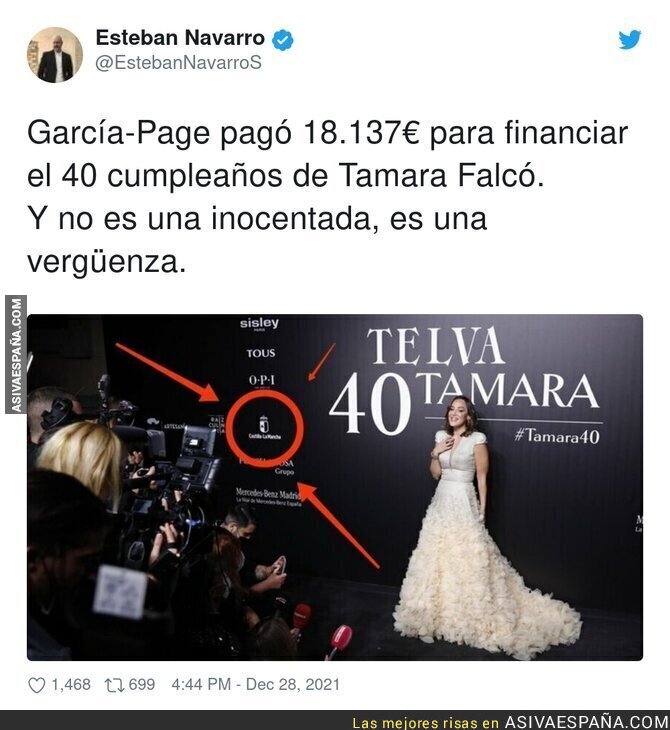The image size is (670, 730).
Task: Click the retweet arrows icon
Action: pyautogui.click(x=114, y=685)
